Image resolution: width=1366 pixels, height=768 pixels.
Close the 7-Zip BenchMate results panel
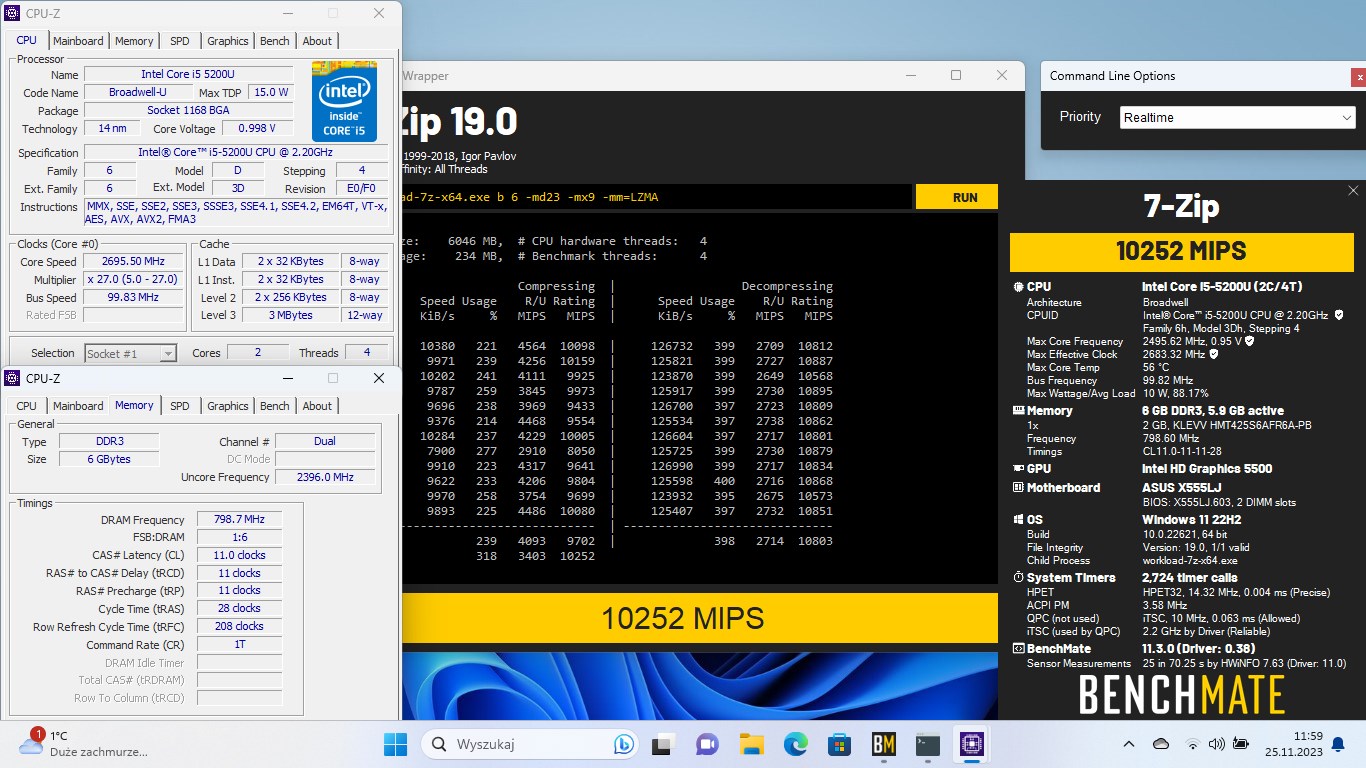pos(1353,190)
